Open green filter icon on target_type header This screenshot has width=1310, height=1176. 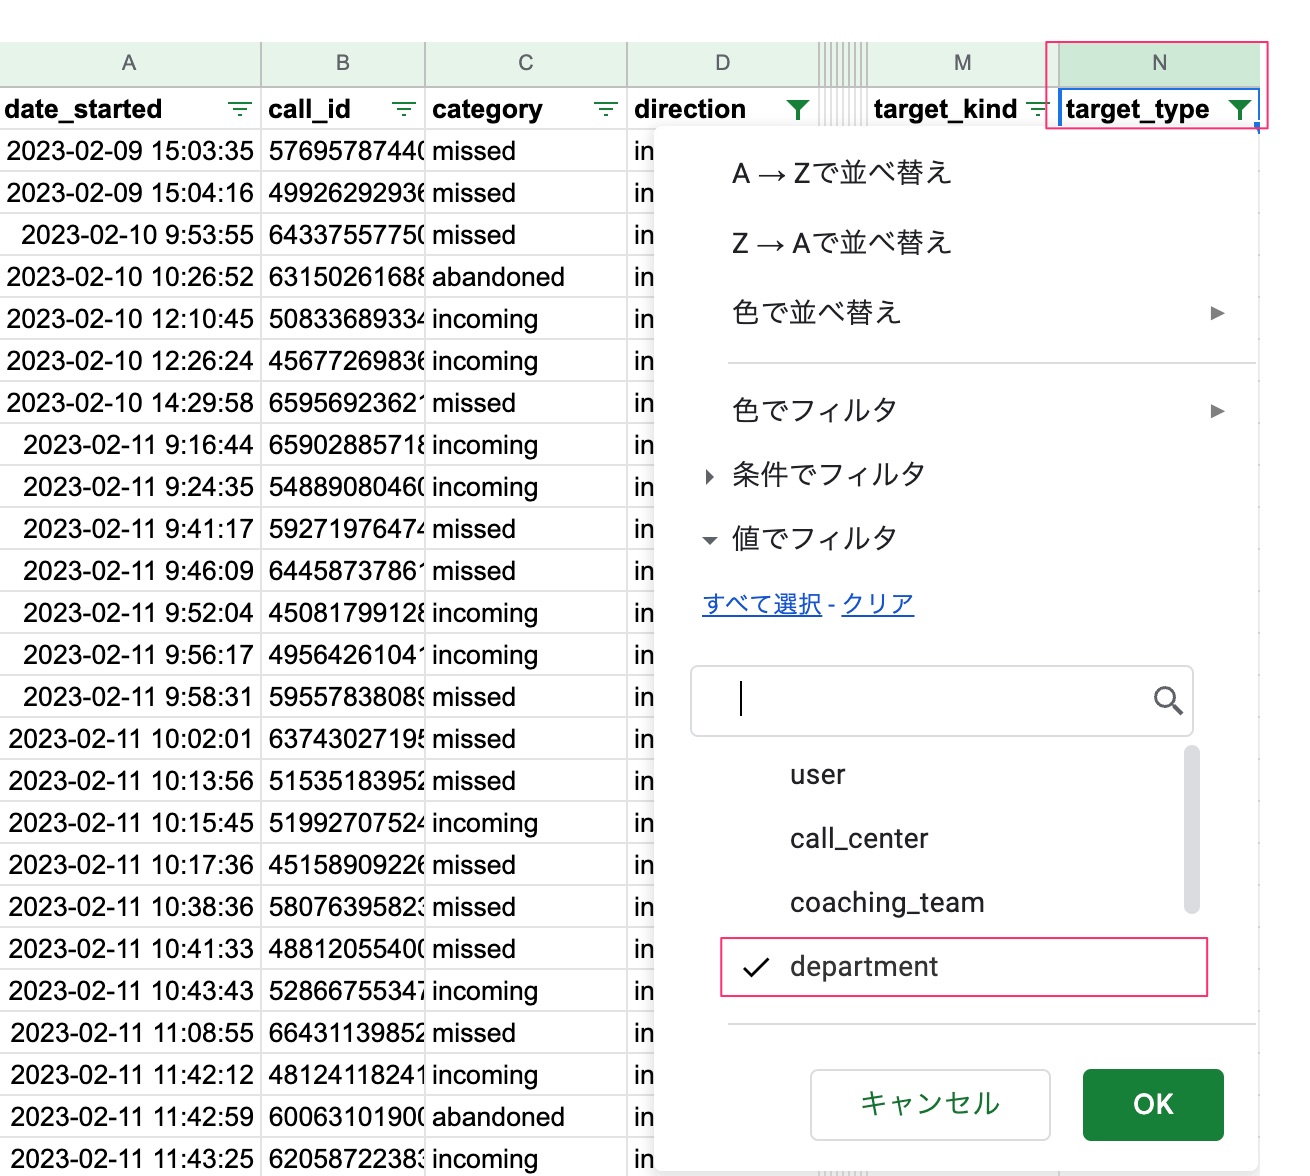point(1239,109)
